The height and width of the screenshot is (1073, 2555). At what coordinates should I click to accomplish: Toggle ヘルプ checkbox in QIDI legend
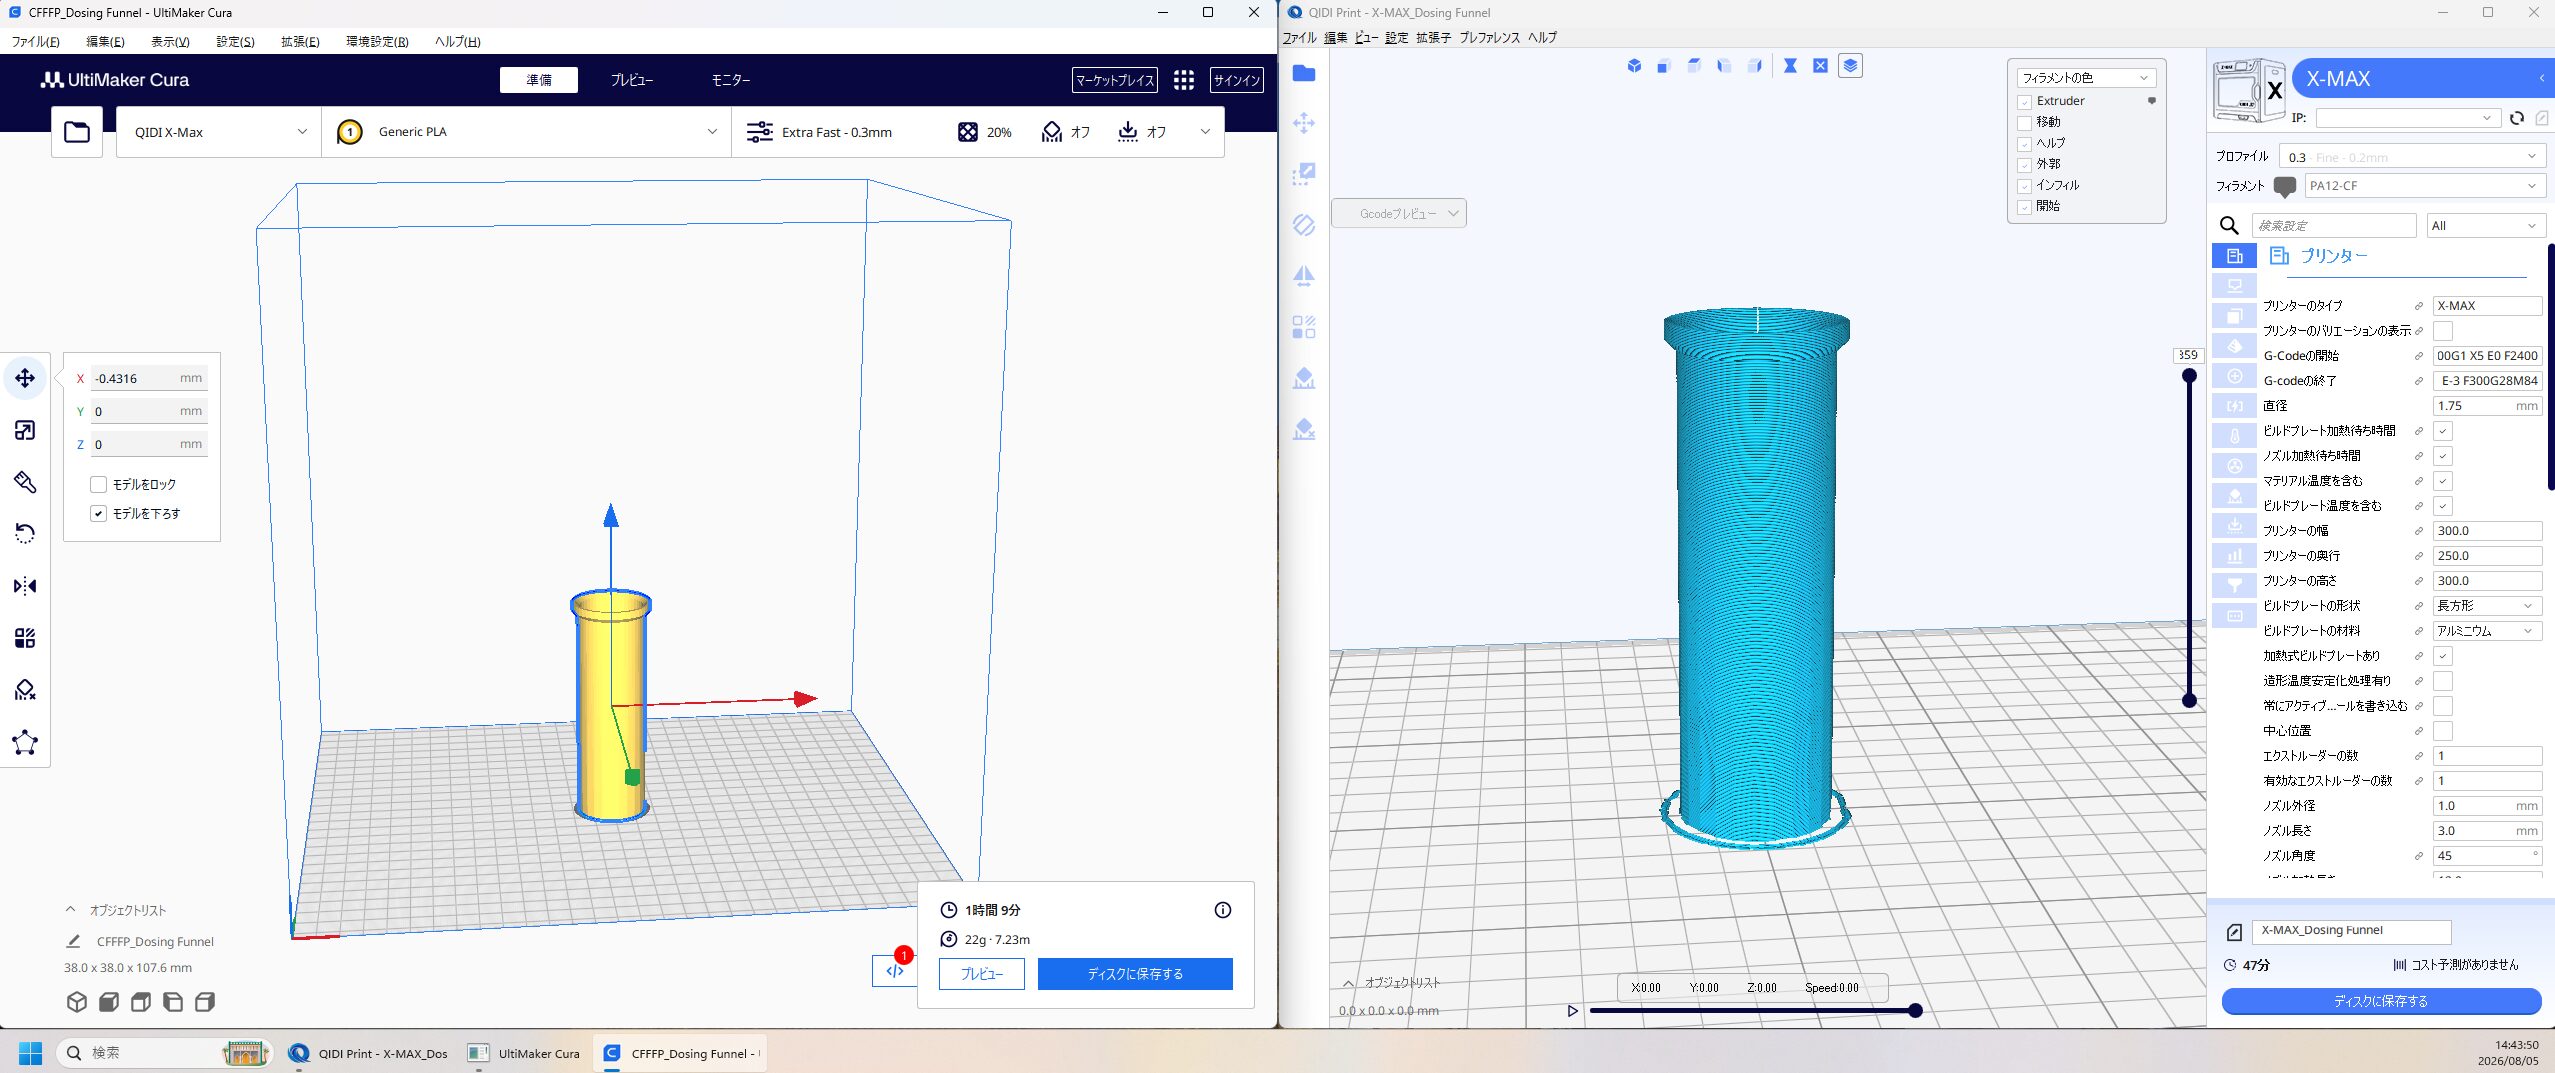[2024, 144]
